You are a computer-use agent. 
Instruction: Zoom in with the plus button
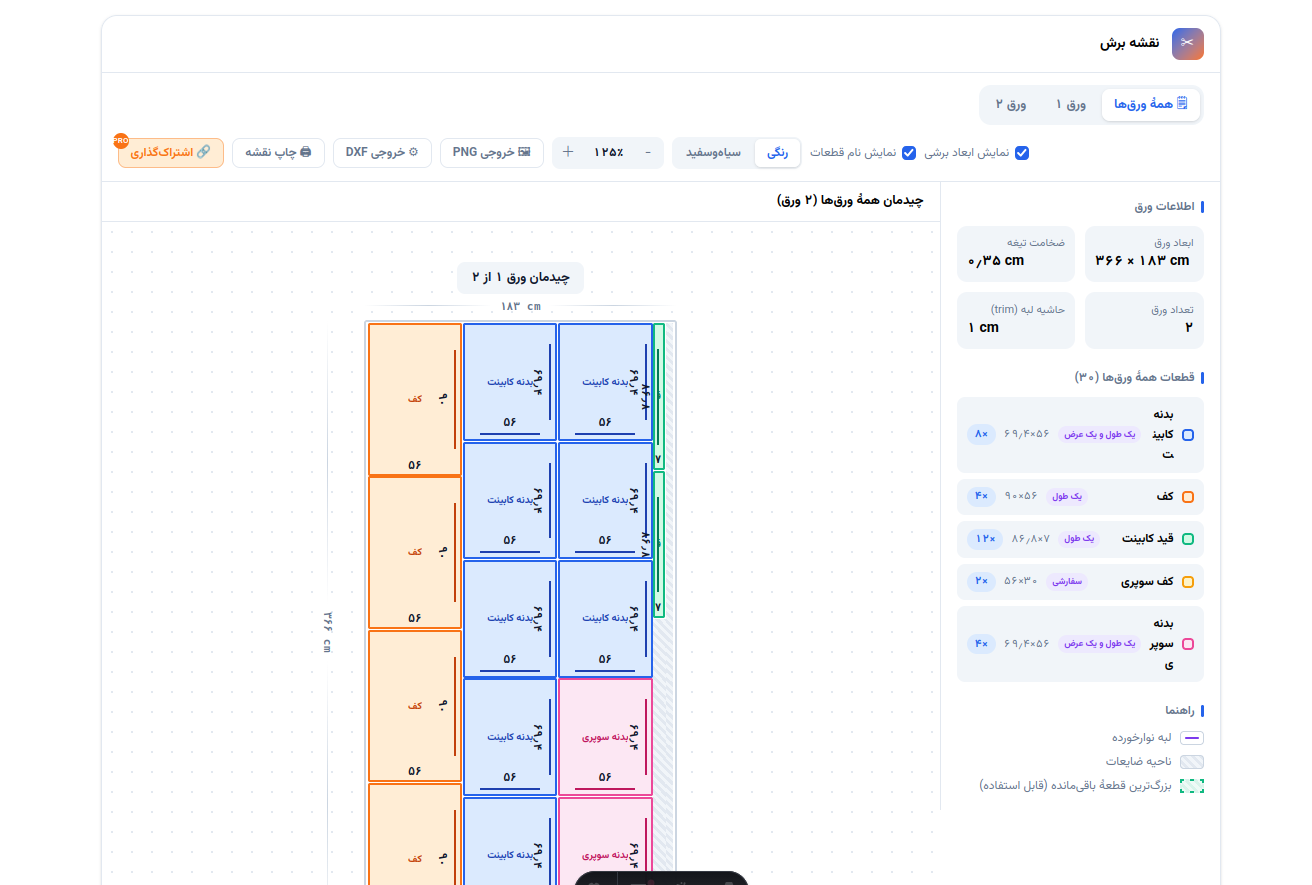click(568, 152)
